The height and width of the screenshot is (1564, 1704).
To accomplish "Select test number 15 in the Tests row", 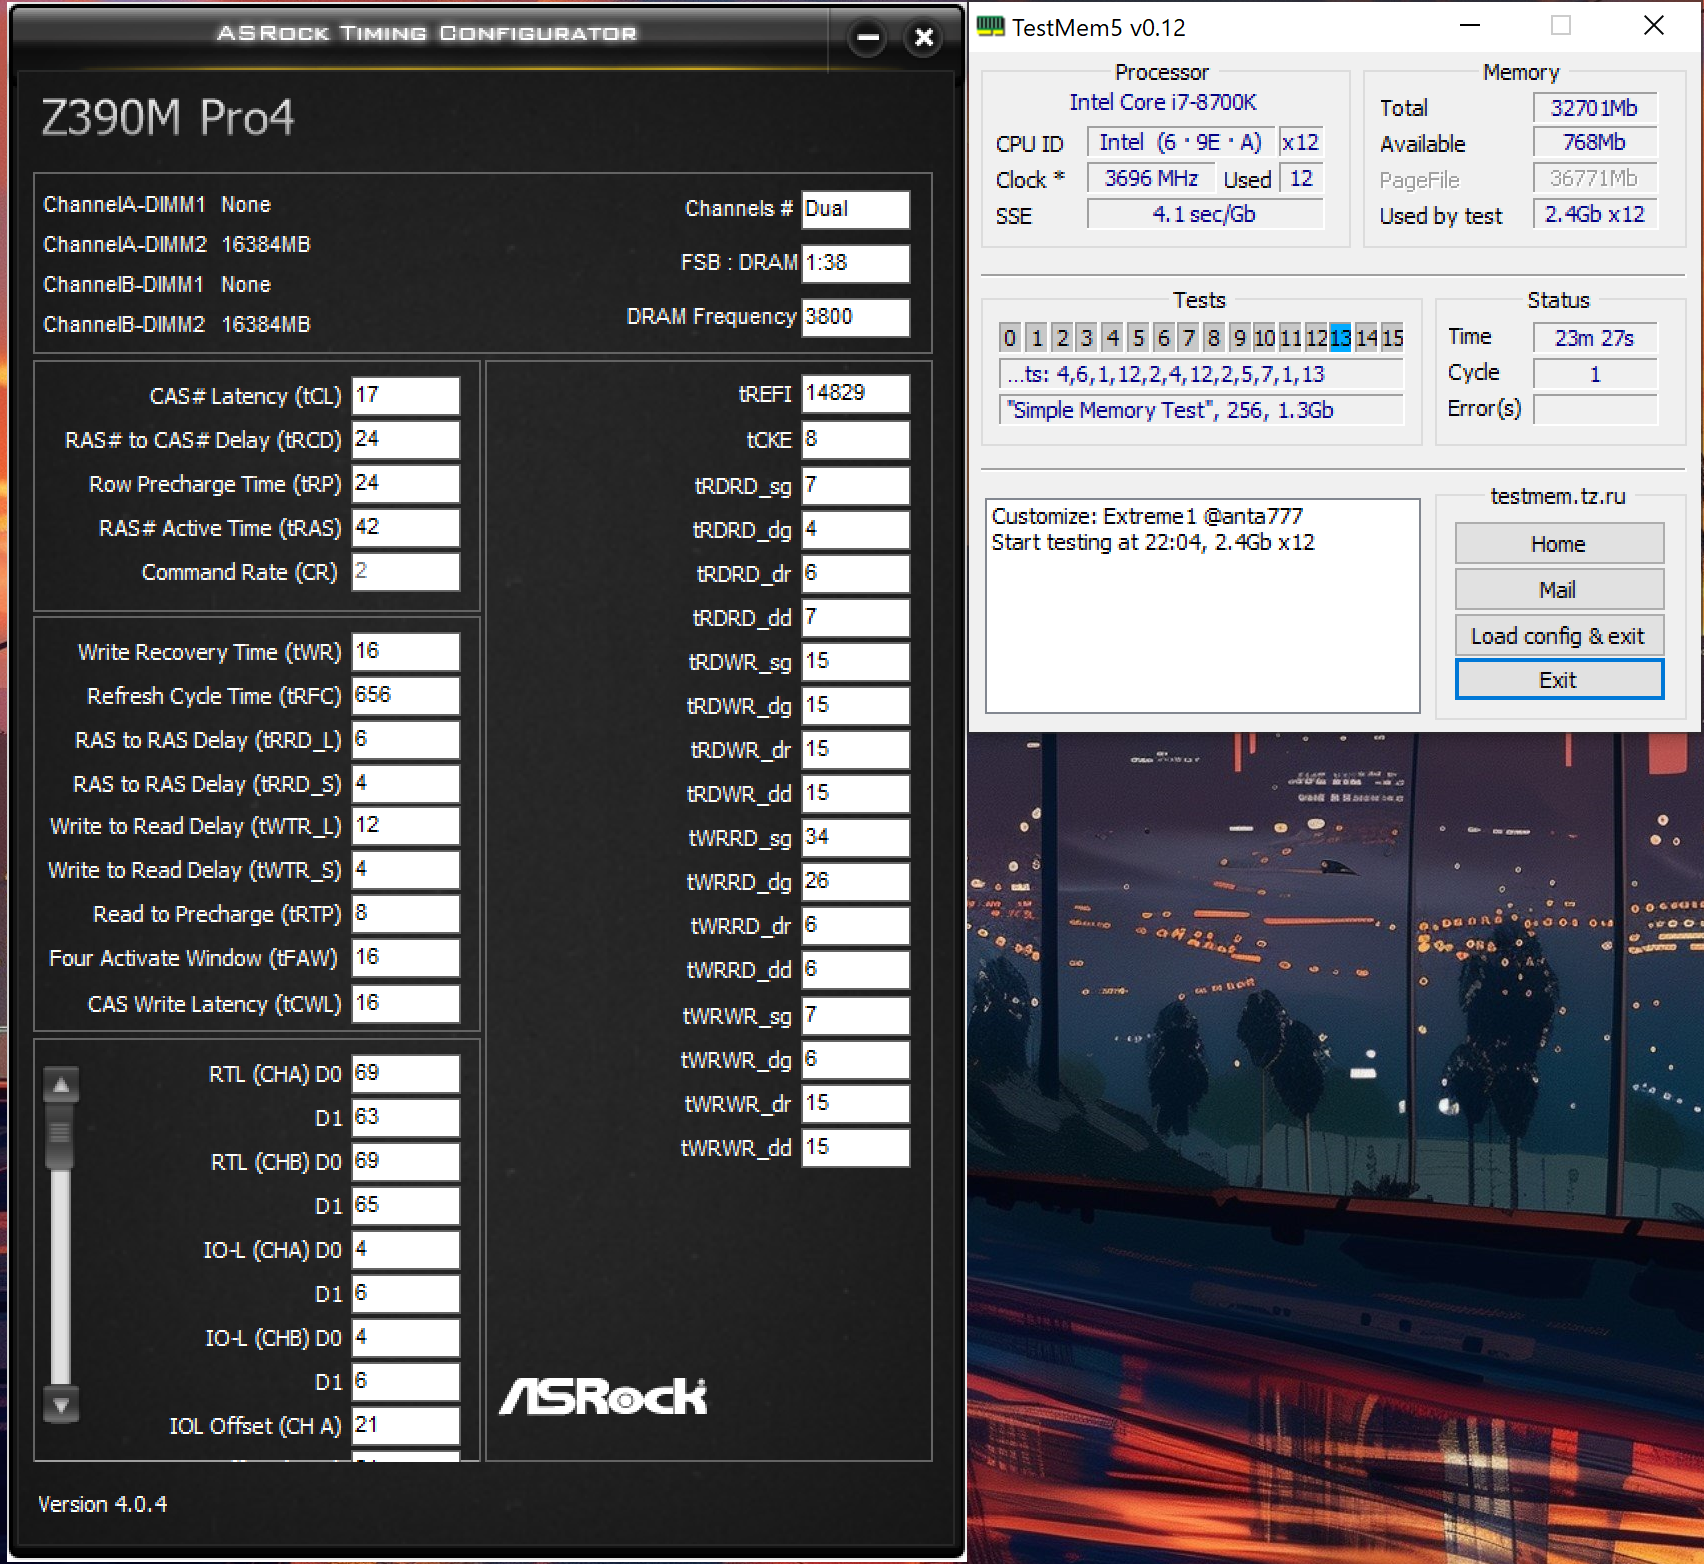I will (1393, 338).
